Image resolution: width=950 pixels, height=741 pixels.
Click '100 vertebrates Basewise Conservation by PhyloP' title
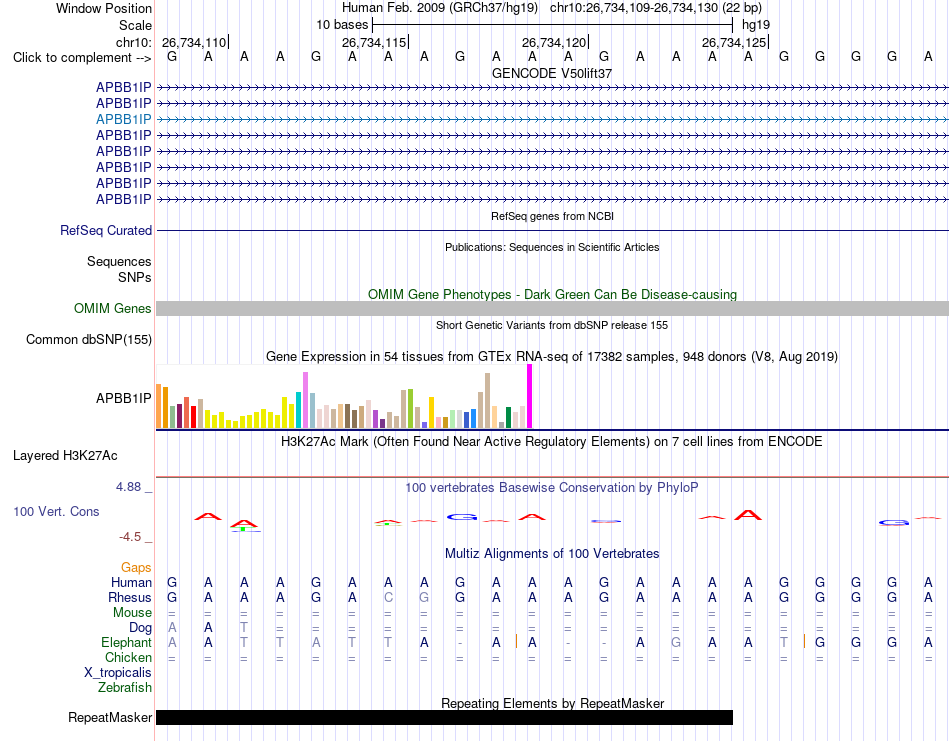tap(552, 488)
